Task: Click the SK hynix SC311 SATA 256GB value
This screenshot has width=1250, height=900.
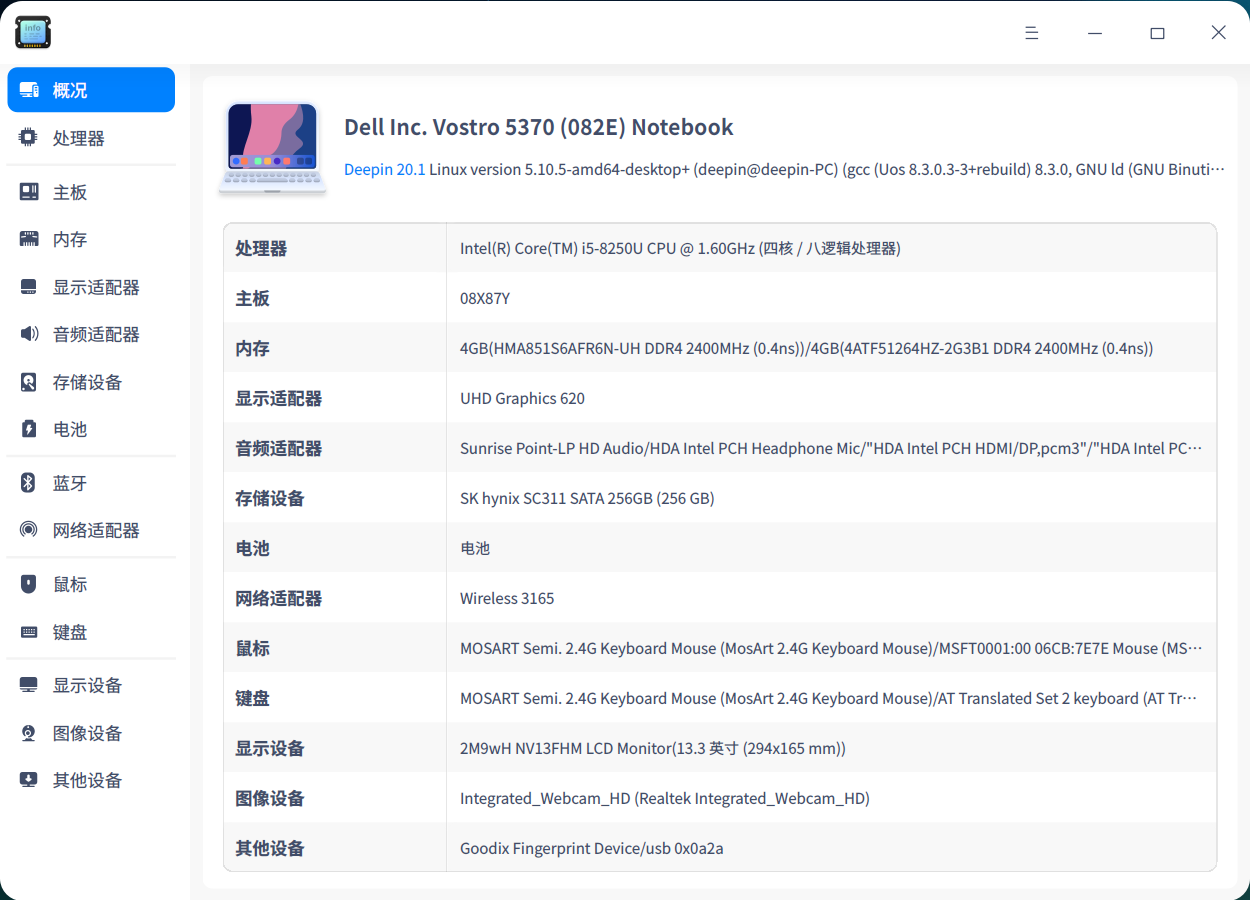Action: point(587,498)
